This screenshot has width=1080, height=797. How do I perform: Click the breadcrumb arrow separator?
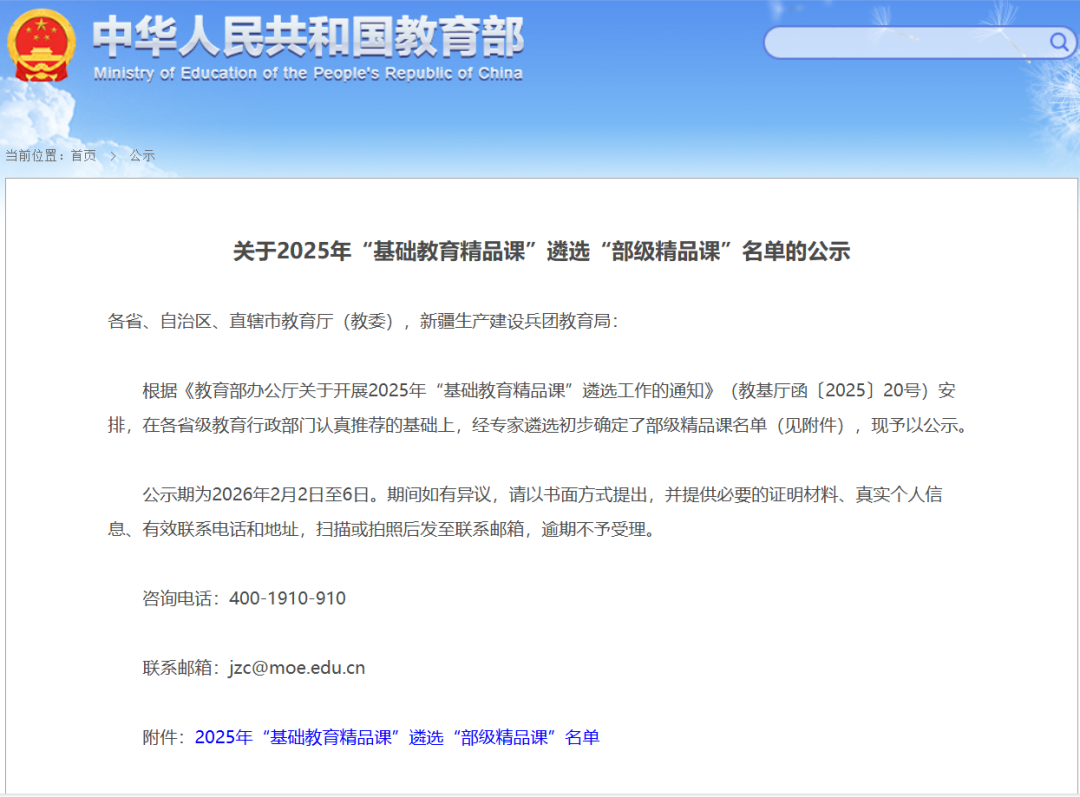113,156
